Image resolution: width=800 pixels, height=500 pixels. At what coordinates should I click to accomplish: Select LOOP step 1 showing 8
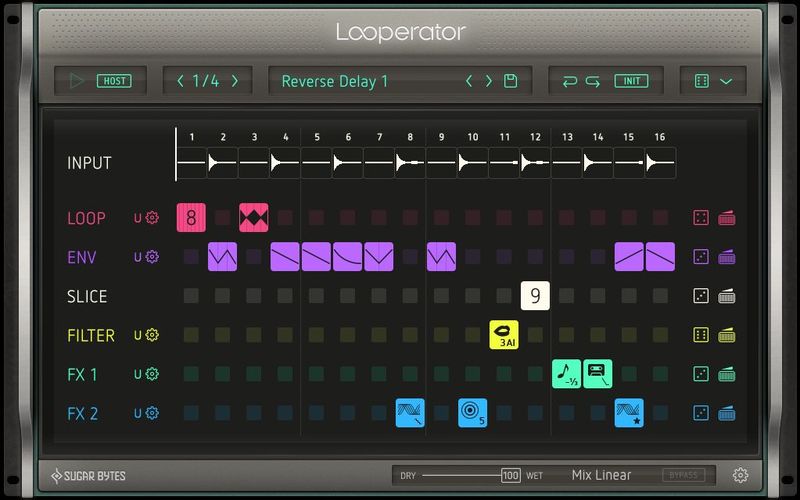pyautogui.click(x=191, y=218)
